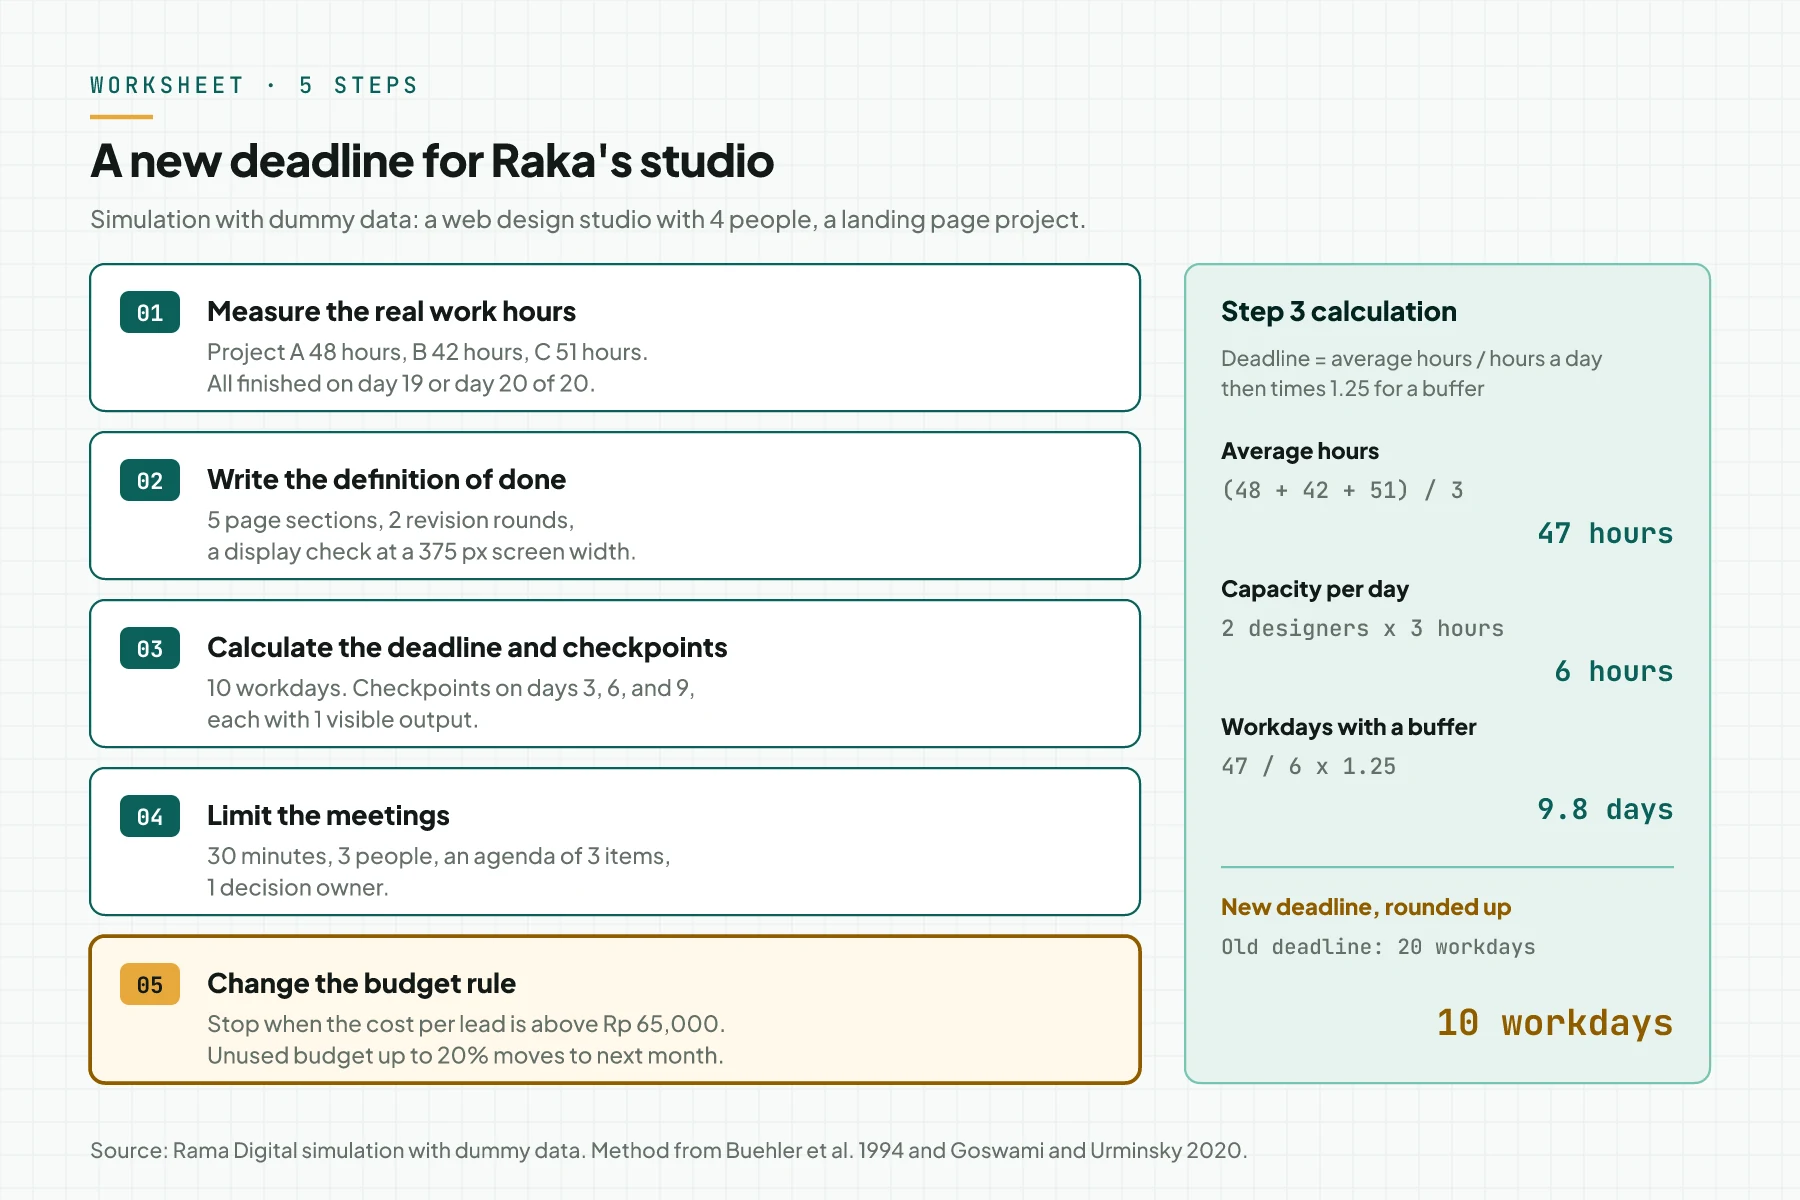
Task: Click the 'Average hours' label
Action: coord(1300,451)
